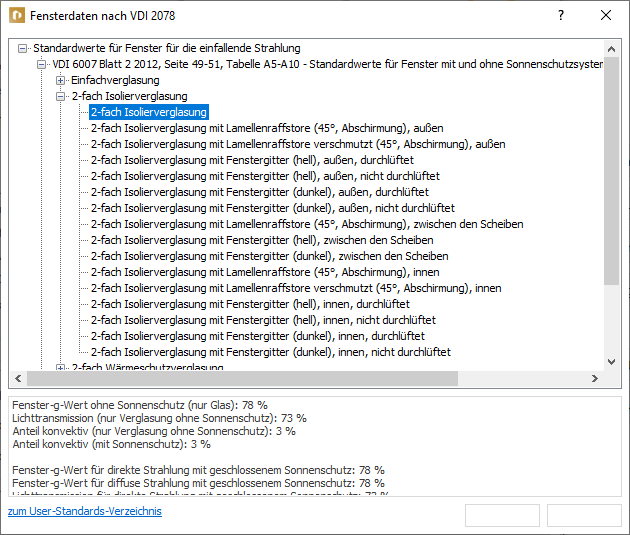
Task: Select Fenstergitter (hell), innen, nicht durchlüftet
Action: (x=263, y=320)
